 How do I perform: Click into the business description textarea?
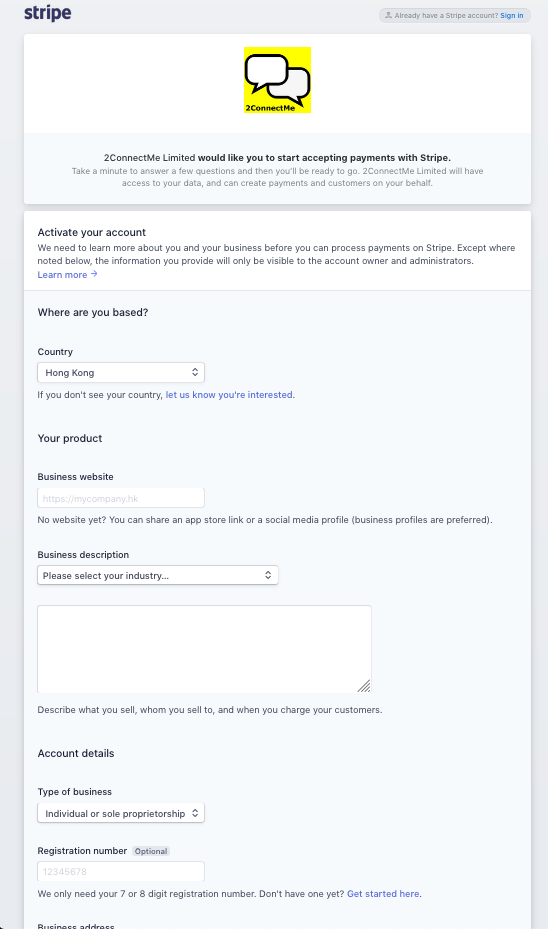[x=204, y=649]
